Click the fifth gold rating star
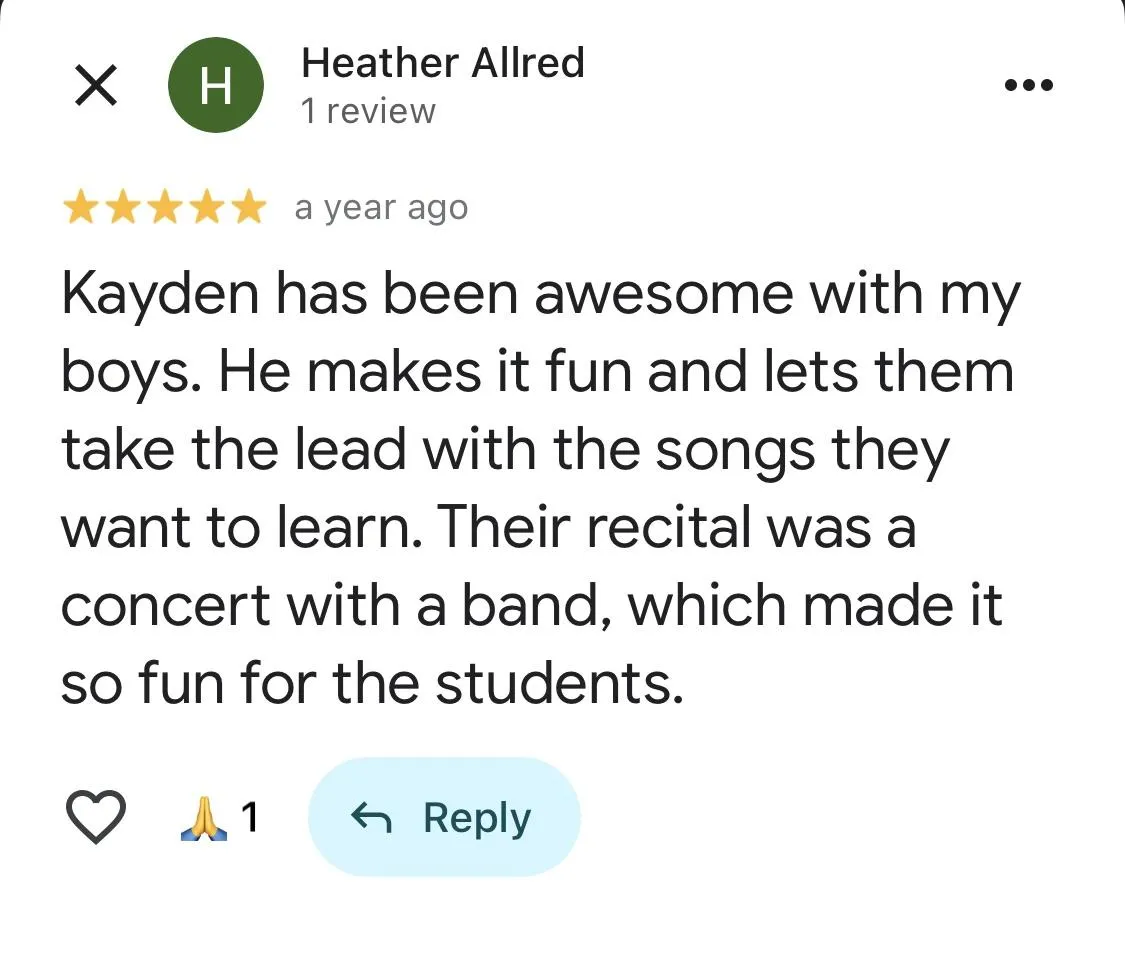Image resolution: width=1125 pixels, height=965 pixels. point(249,207)
